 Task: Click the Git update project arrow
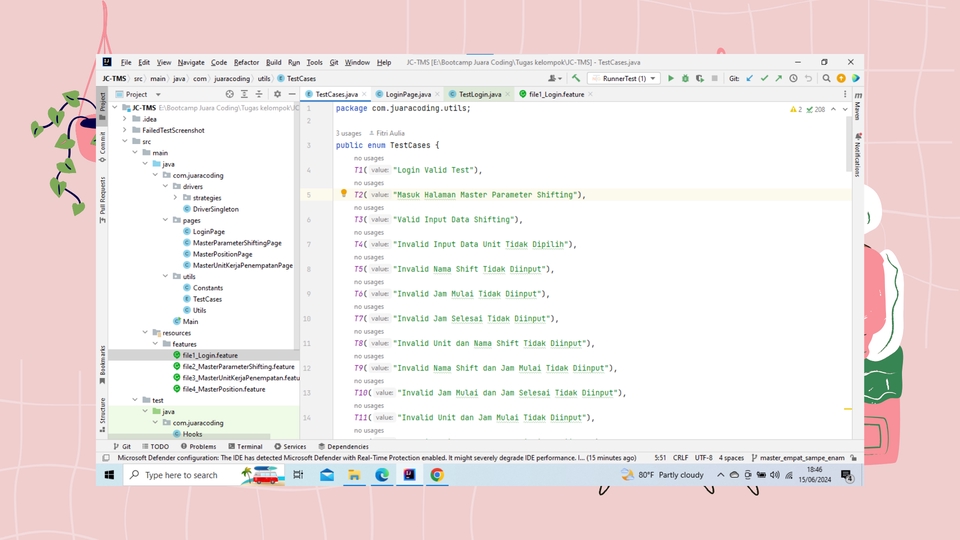(750, 78)
